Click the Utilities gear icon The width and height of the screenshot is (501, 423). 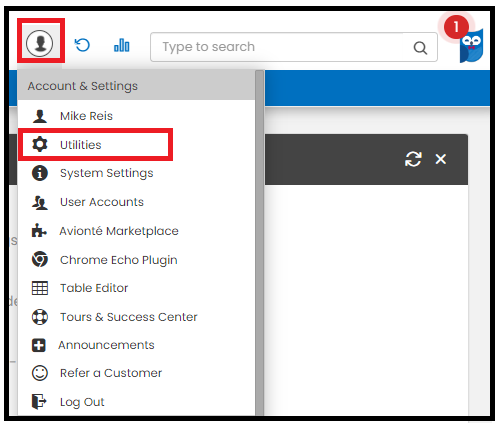click(40, 144)
